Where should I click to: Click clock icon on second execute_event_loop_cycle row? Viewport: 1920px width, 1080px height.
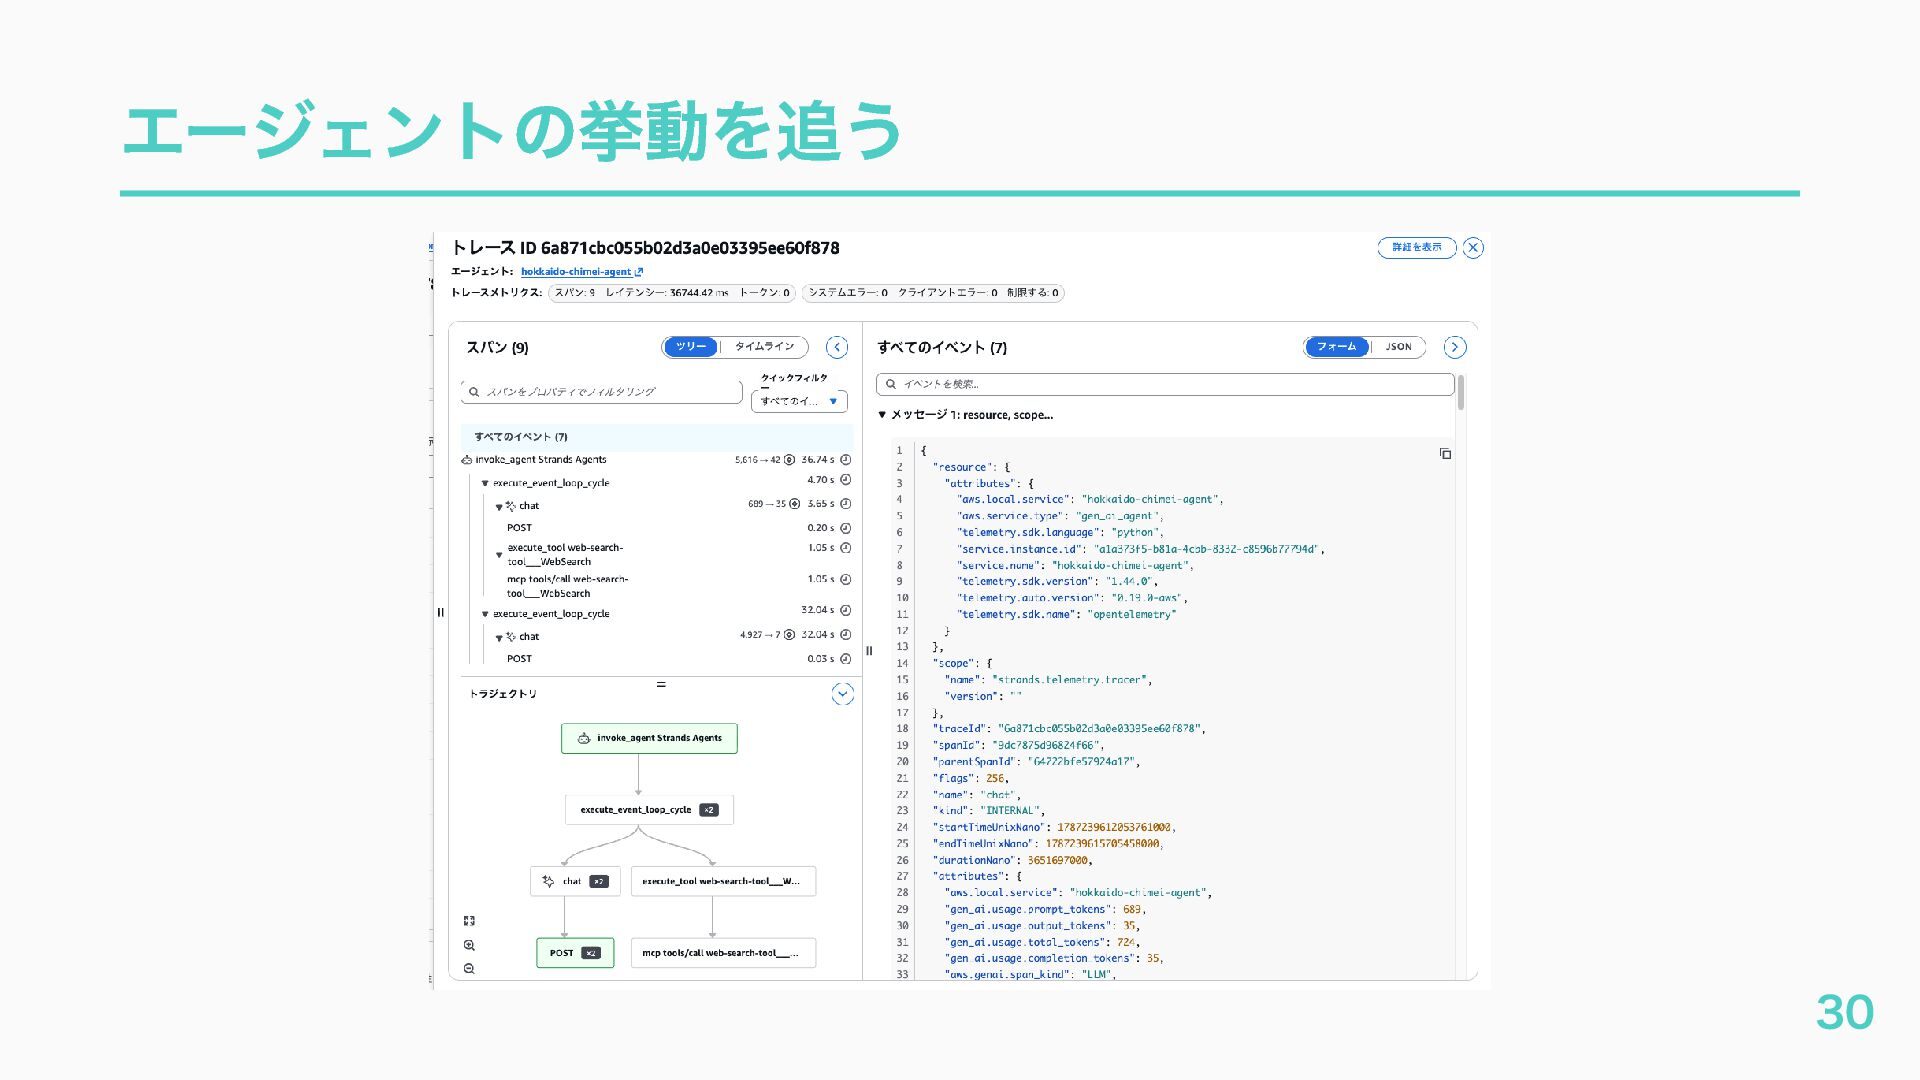point(846,610)
